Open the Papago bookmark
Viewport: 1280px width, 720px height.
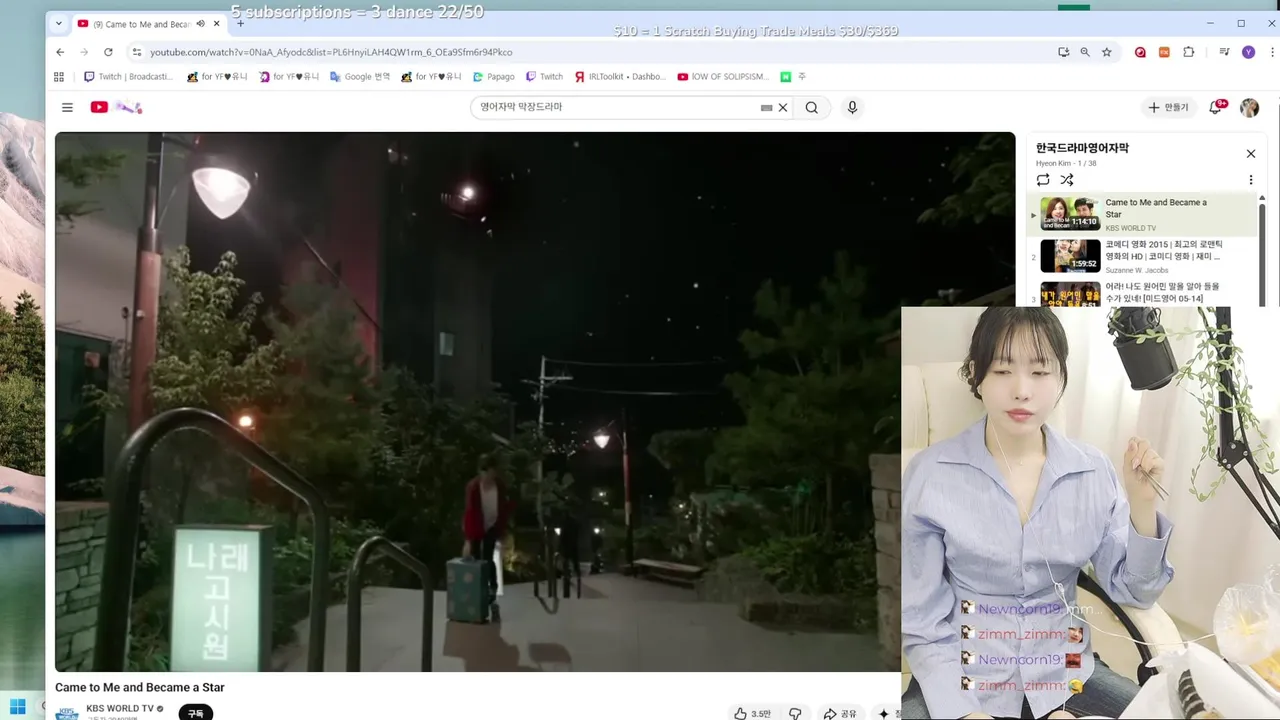[494, 77]
